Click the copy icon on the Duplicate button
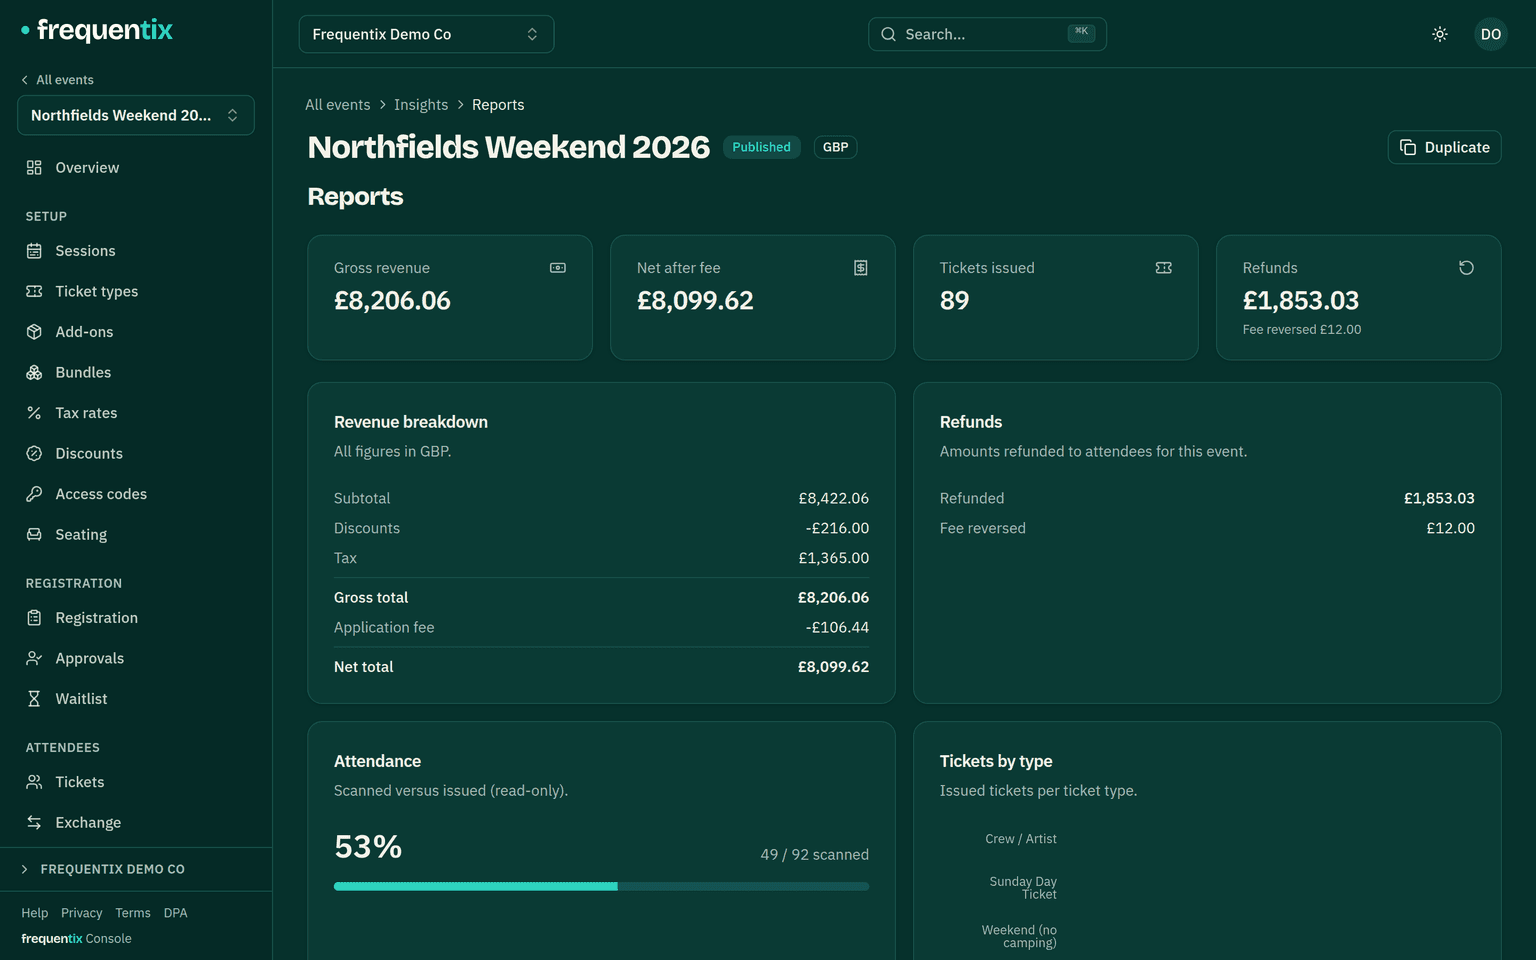The width and height of the screenshot is (1536, 960). [1408, 147]
